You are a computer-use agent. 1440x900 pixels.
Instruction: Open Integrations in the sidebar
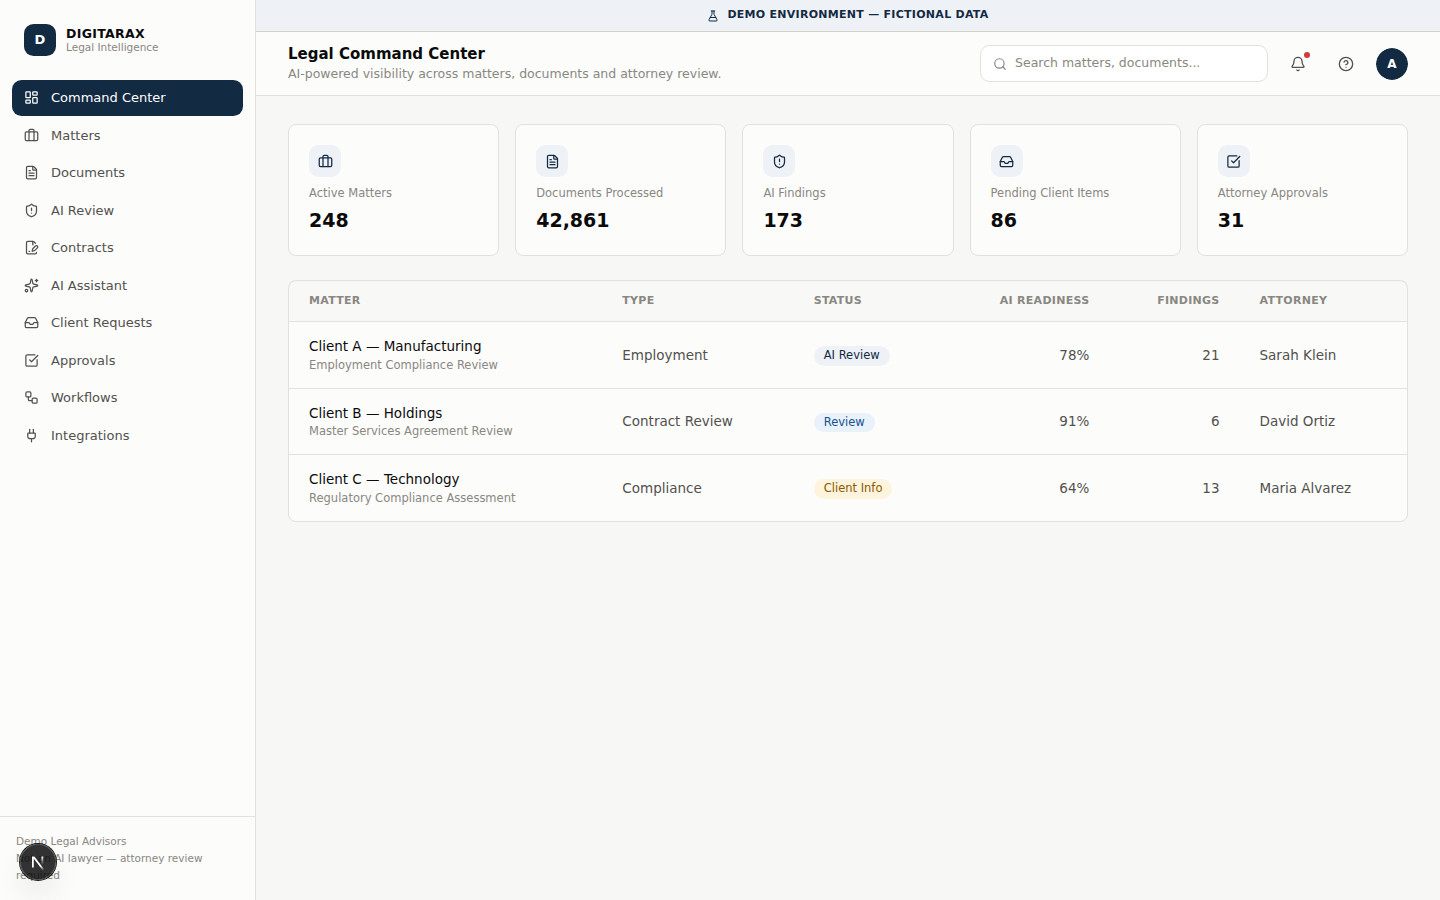point(127,435)
